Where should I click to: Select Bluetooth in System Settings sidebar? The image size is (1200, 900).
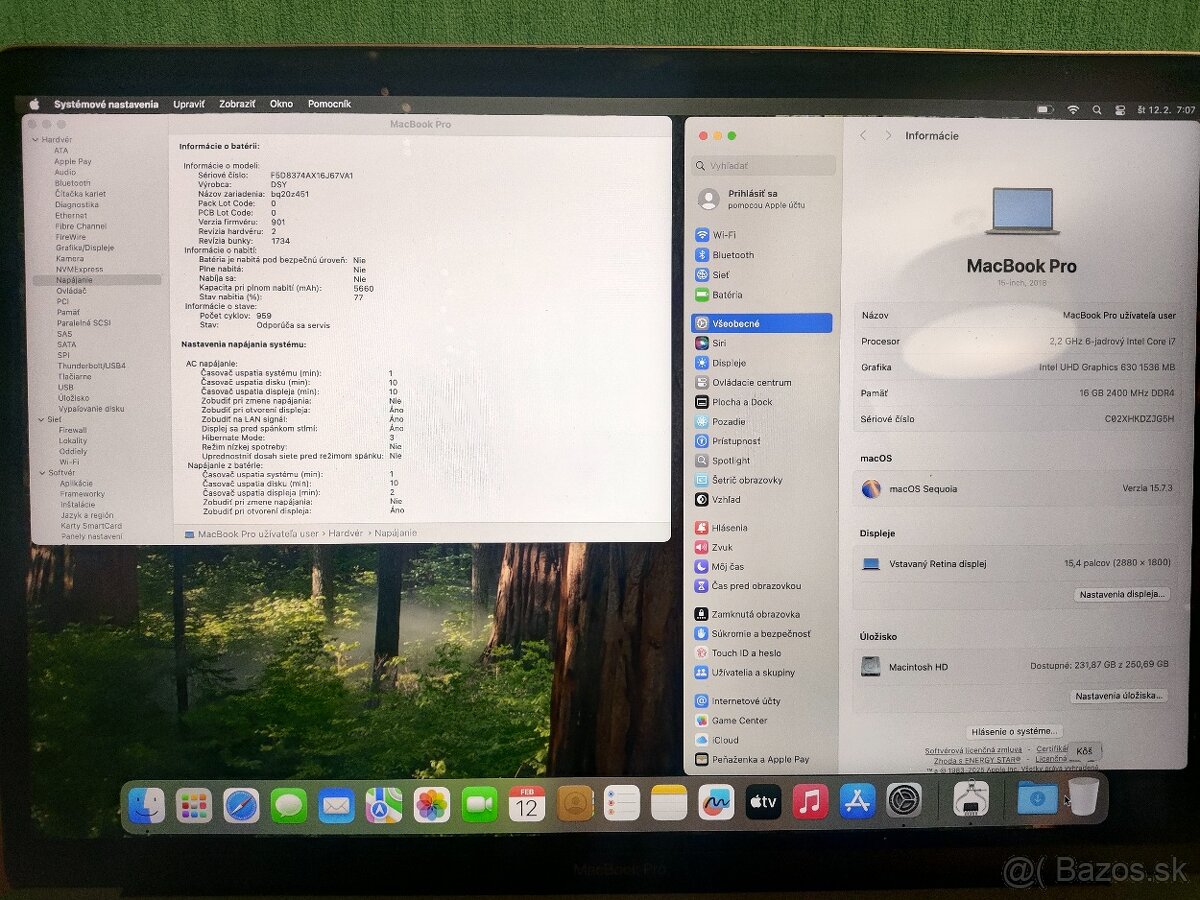731,255
